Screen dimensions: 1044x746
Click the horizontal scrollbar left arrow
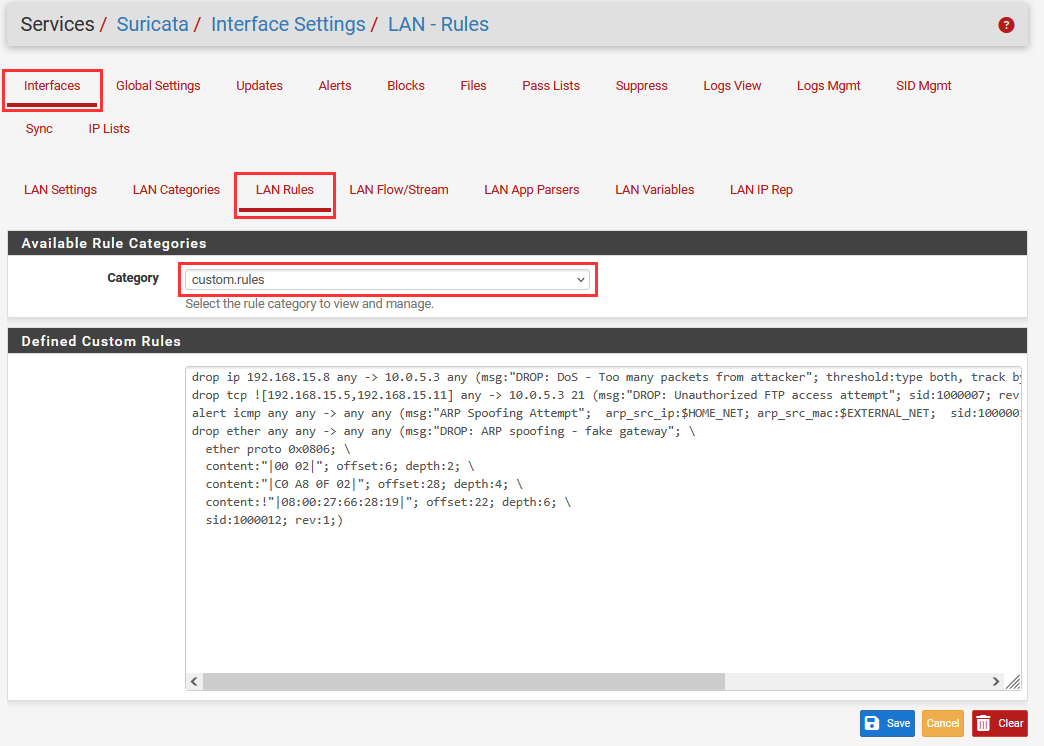coord(195,681)
